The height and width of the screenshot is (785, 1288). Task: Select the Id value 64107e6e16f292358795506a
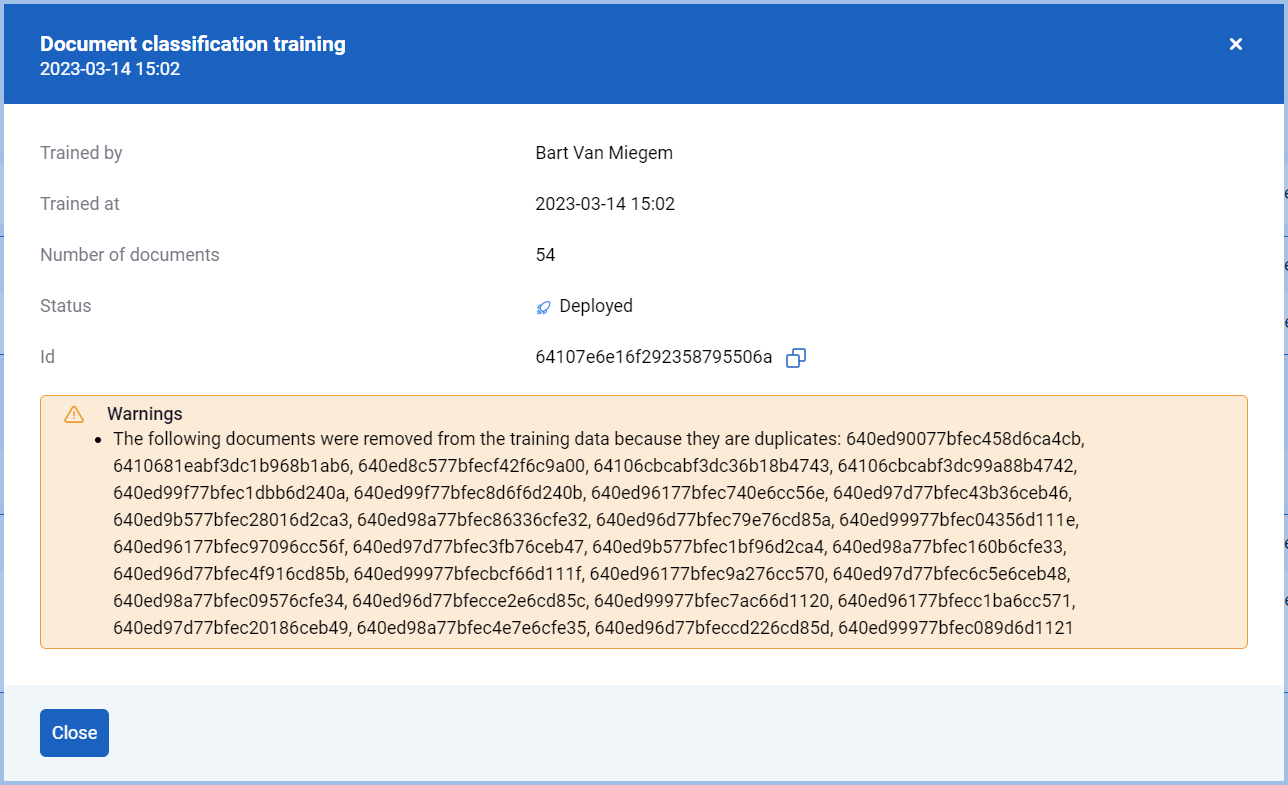click(x=654, y=357)
